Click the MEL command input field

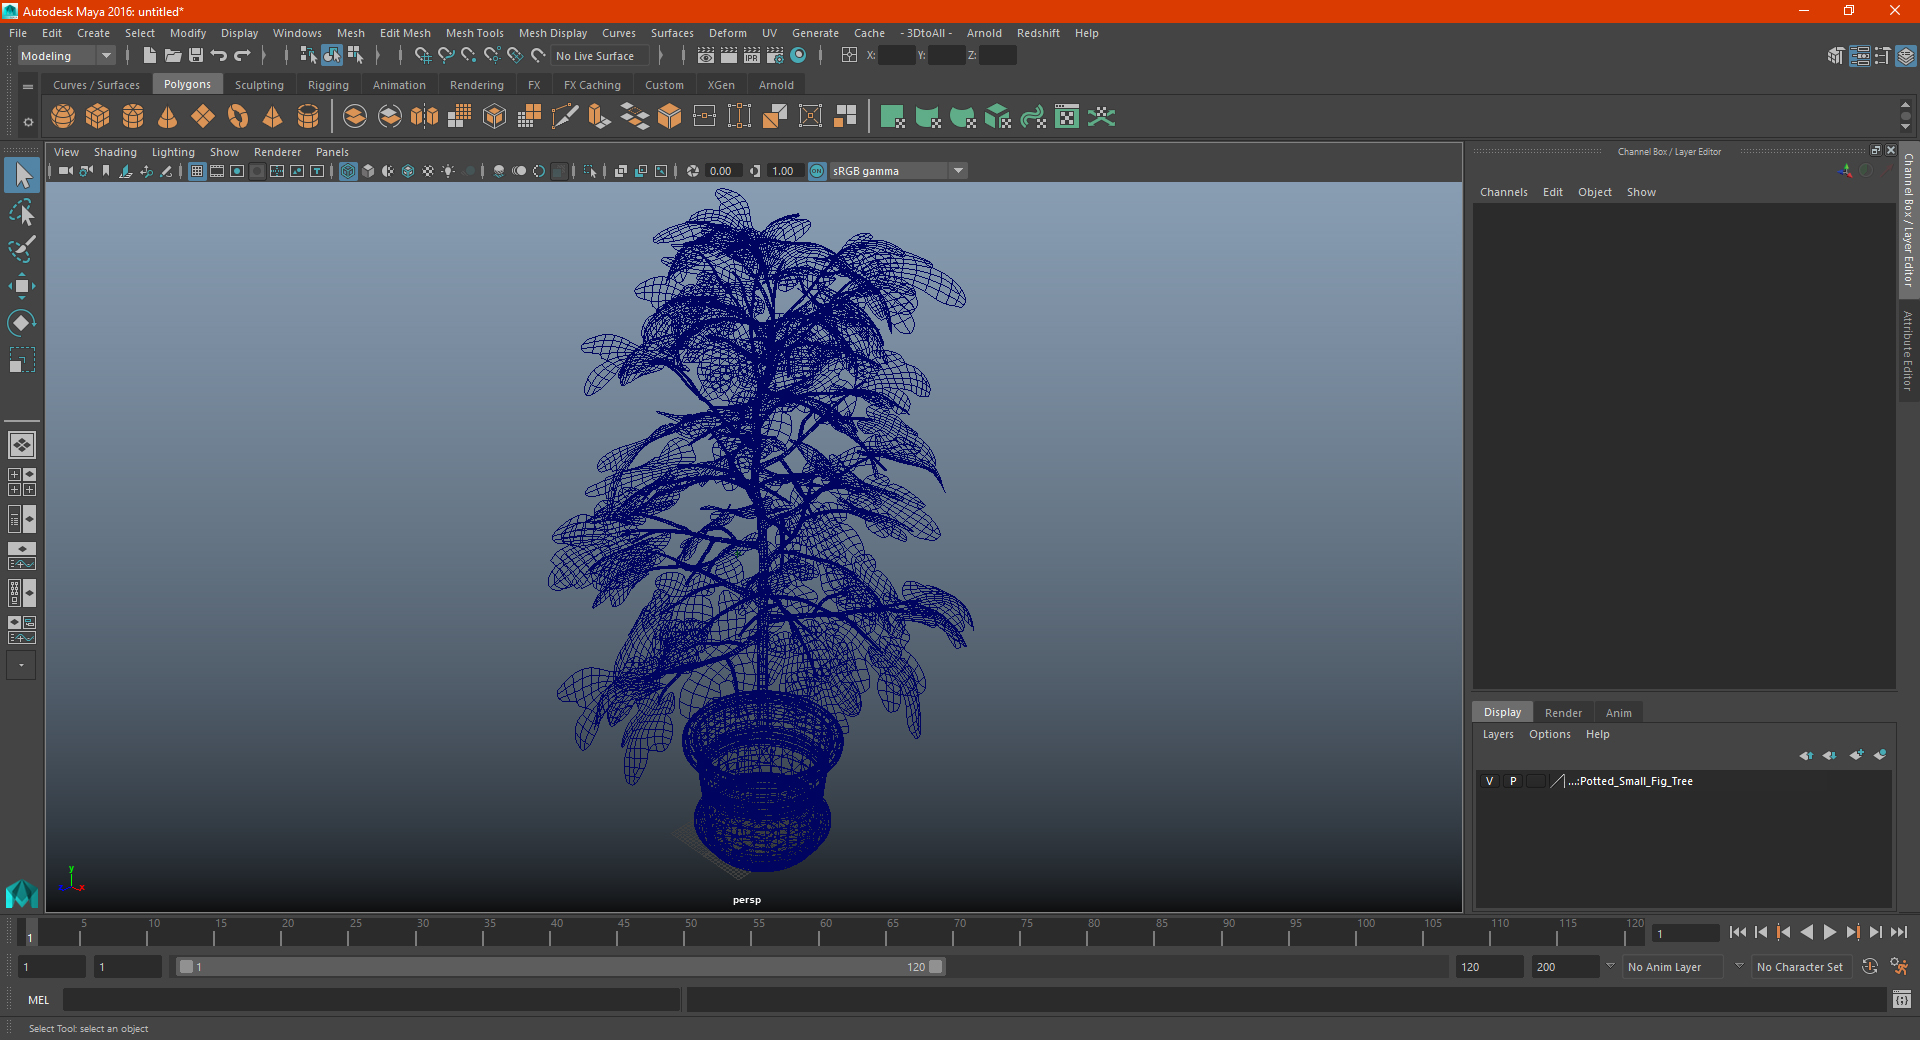point(371,999)
